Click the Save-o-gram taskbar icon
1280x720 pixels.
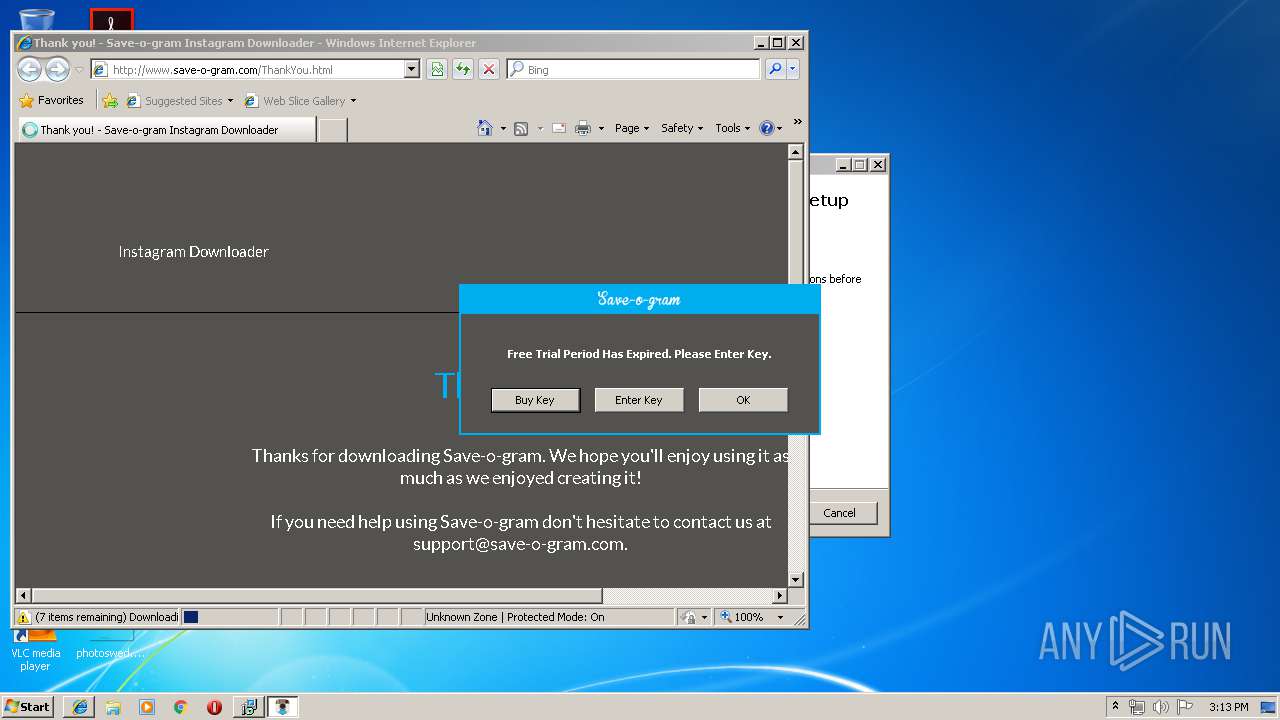pos(283,707)
